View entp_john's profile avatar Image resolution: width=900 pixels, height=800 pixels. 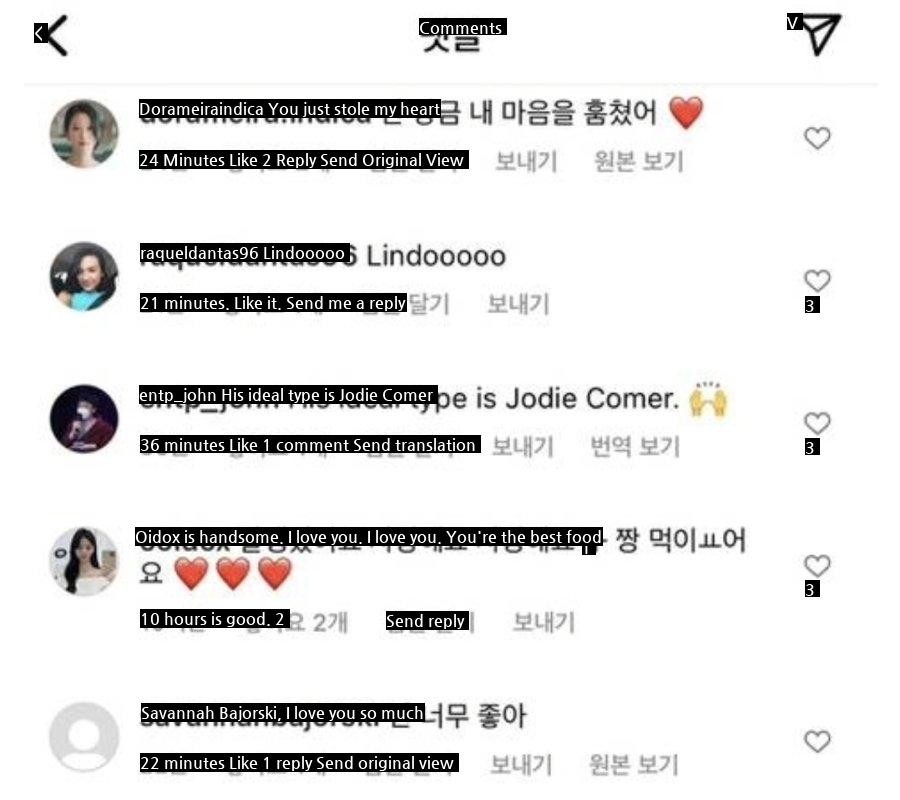point(84,418)
